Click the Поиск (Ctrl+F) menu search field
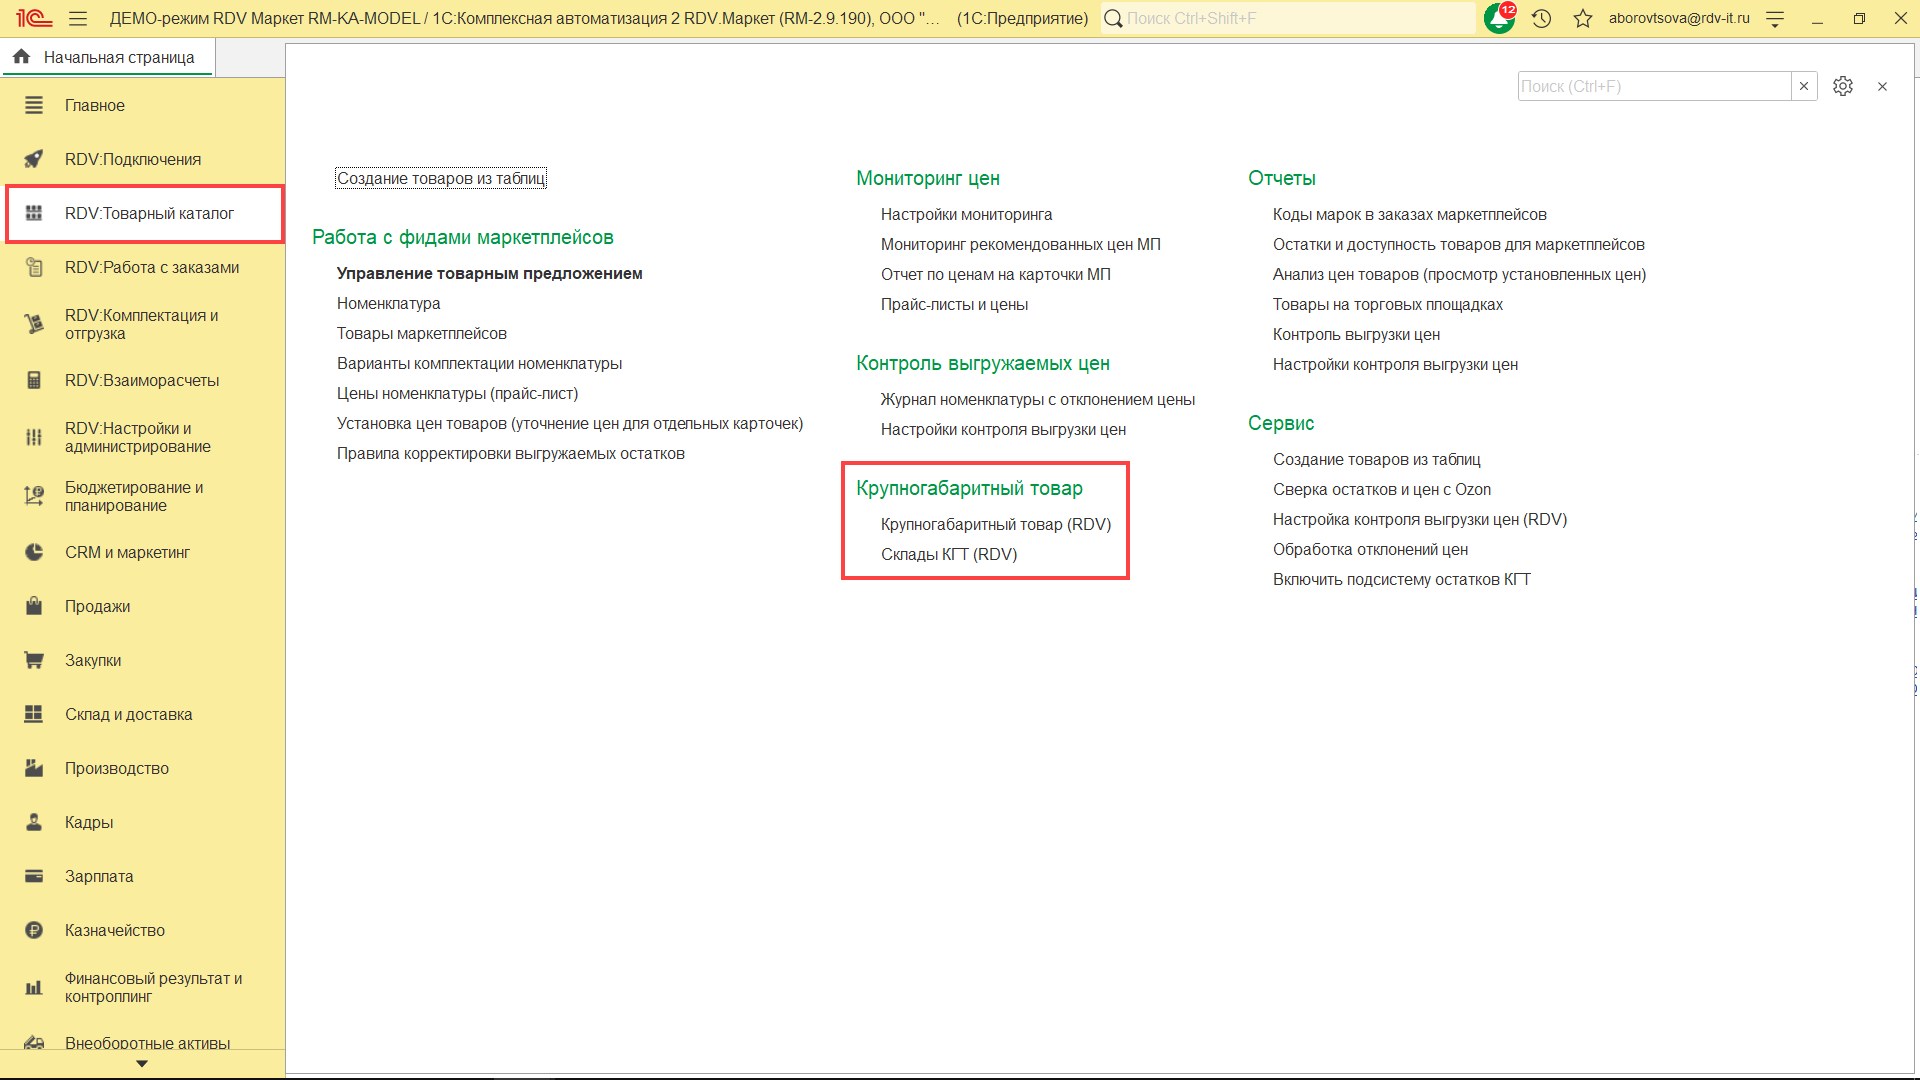Viewport: 1920px width, 1080px height. 1653,86
